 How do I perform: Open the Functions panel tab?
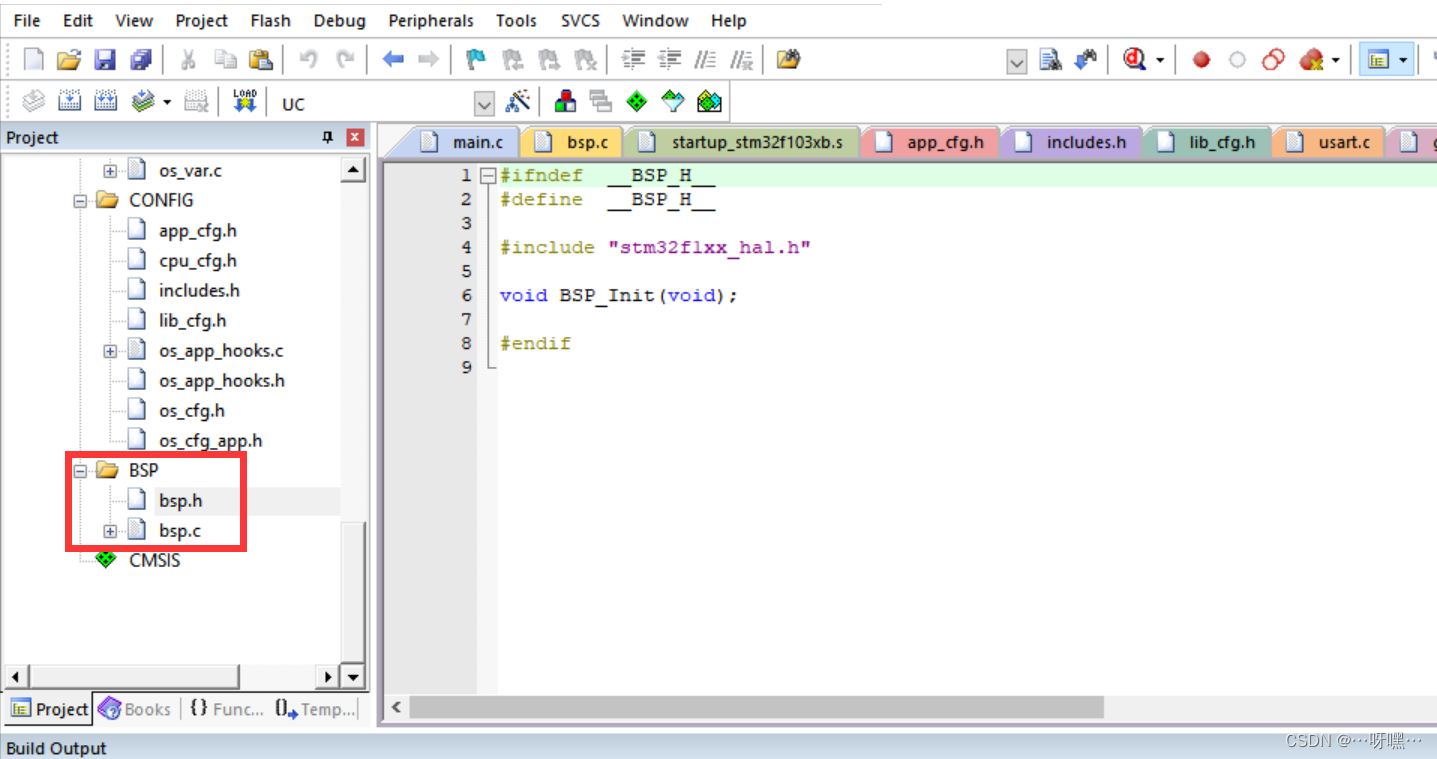point(226,709)
